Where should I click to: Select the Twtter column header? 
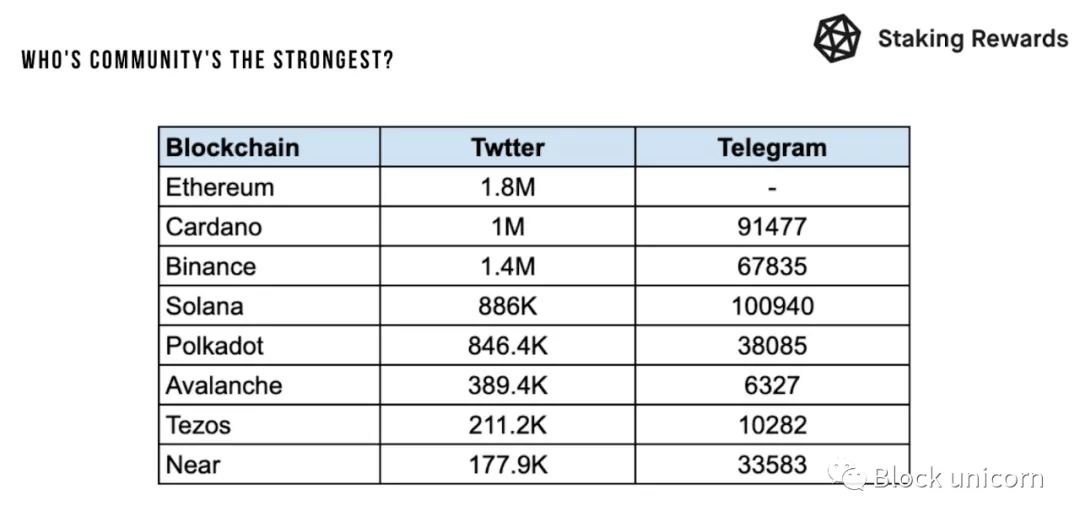(x=508, y=147)
